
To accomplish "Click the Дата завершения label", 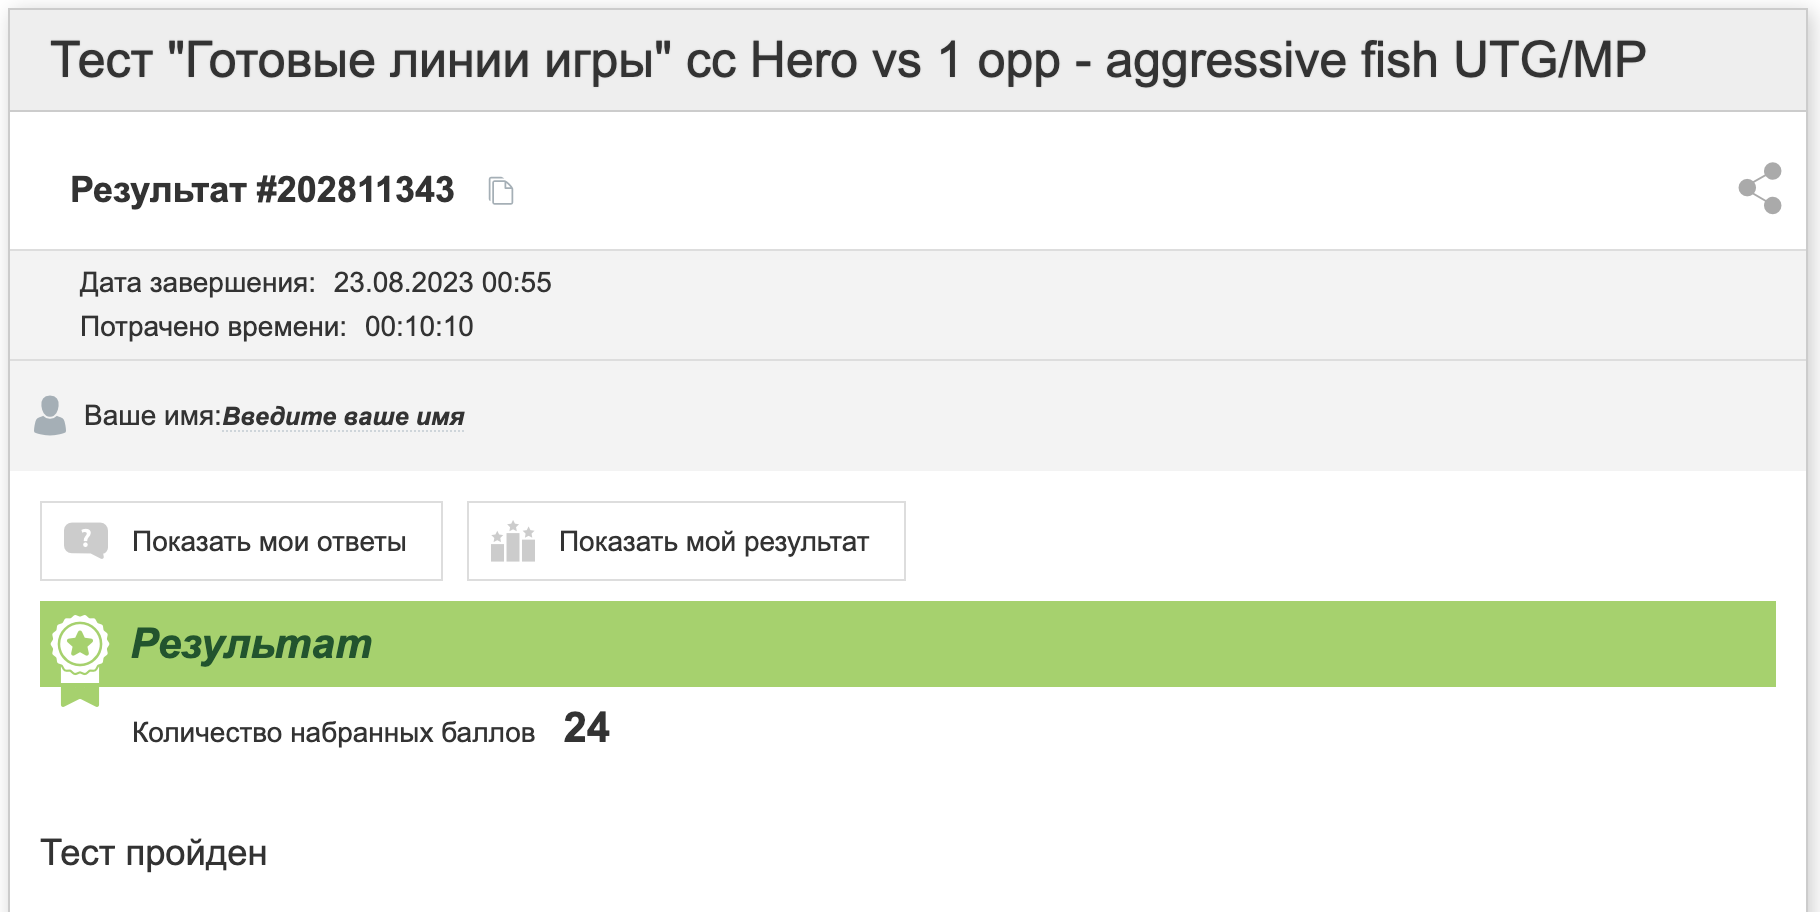I will 198,283.
